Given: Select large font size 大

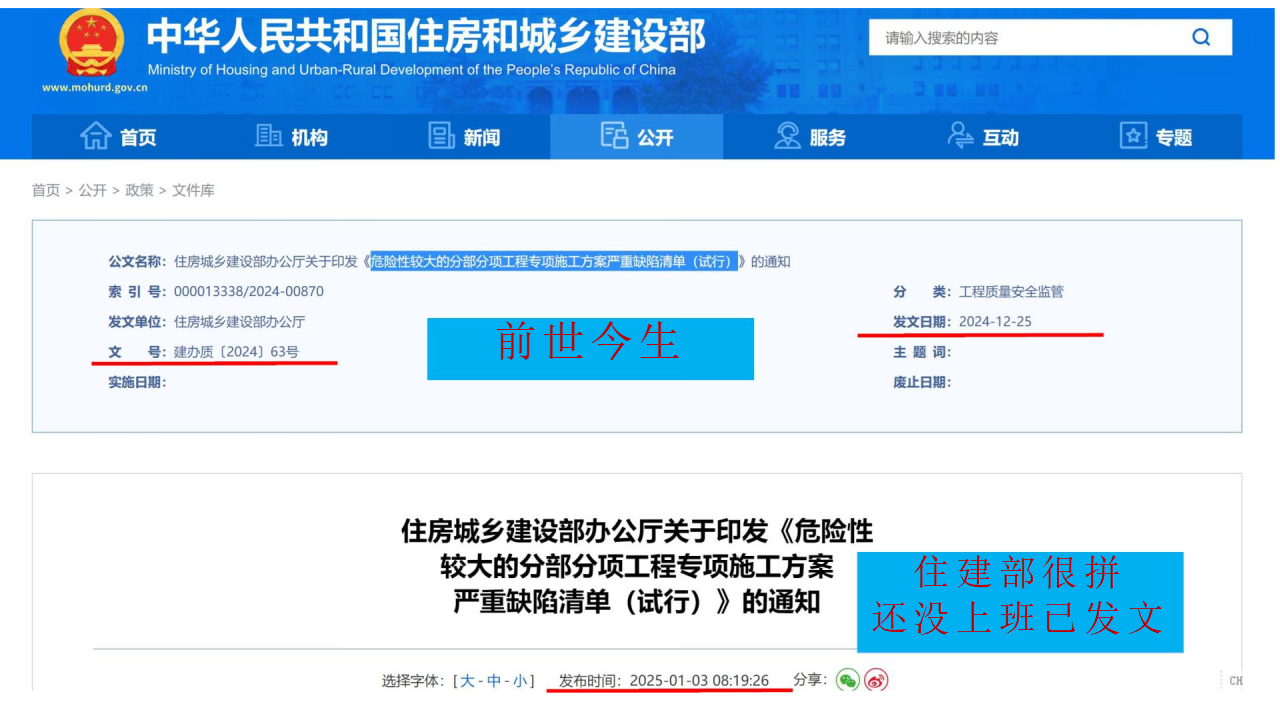Looking at the screenshot, I should click(467, 682).
